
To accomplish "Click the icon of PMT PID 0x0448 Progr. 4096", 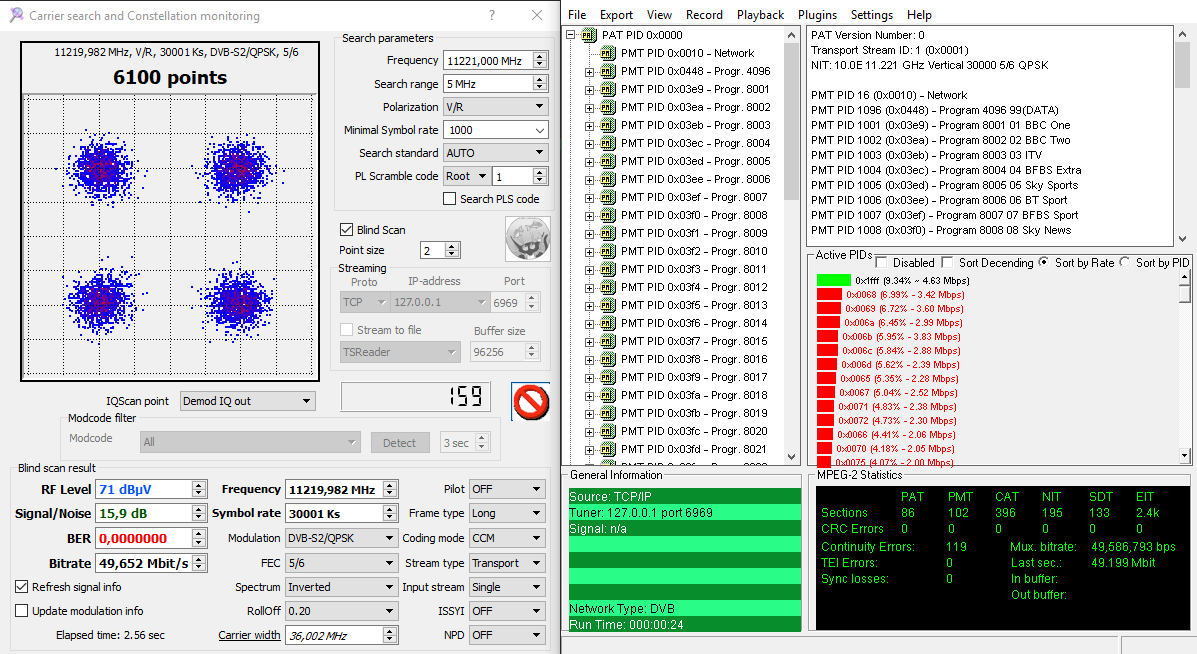I will 607,71.
